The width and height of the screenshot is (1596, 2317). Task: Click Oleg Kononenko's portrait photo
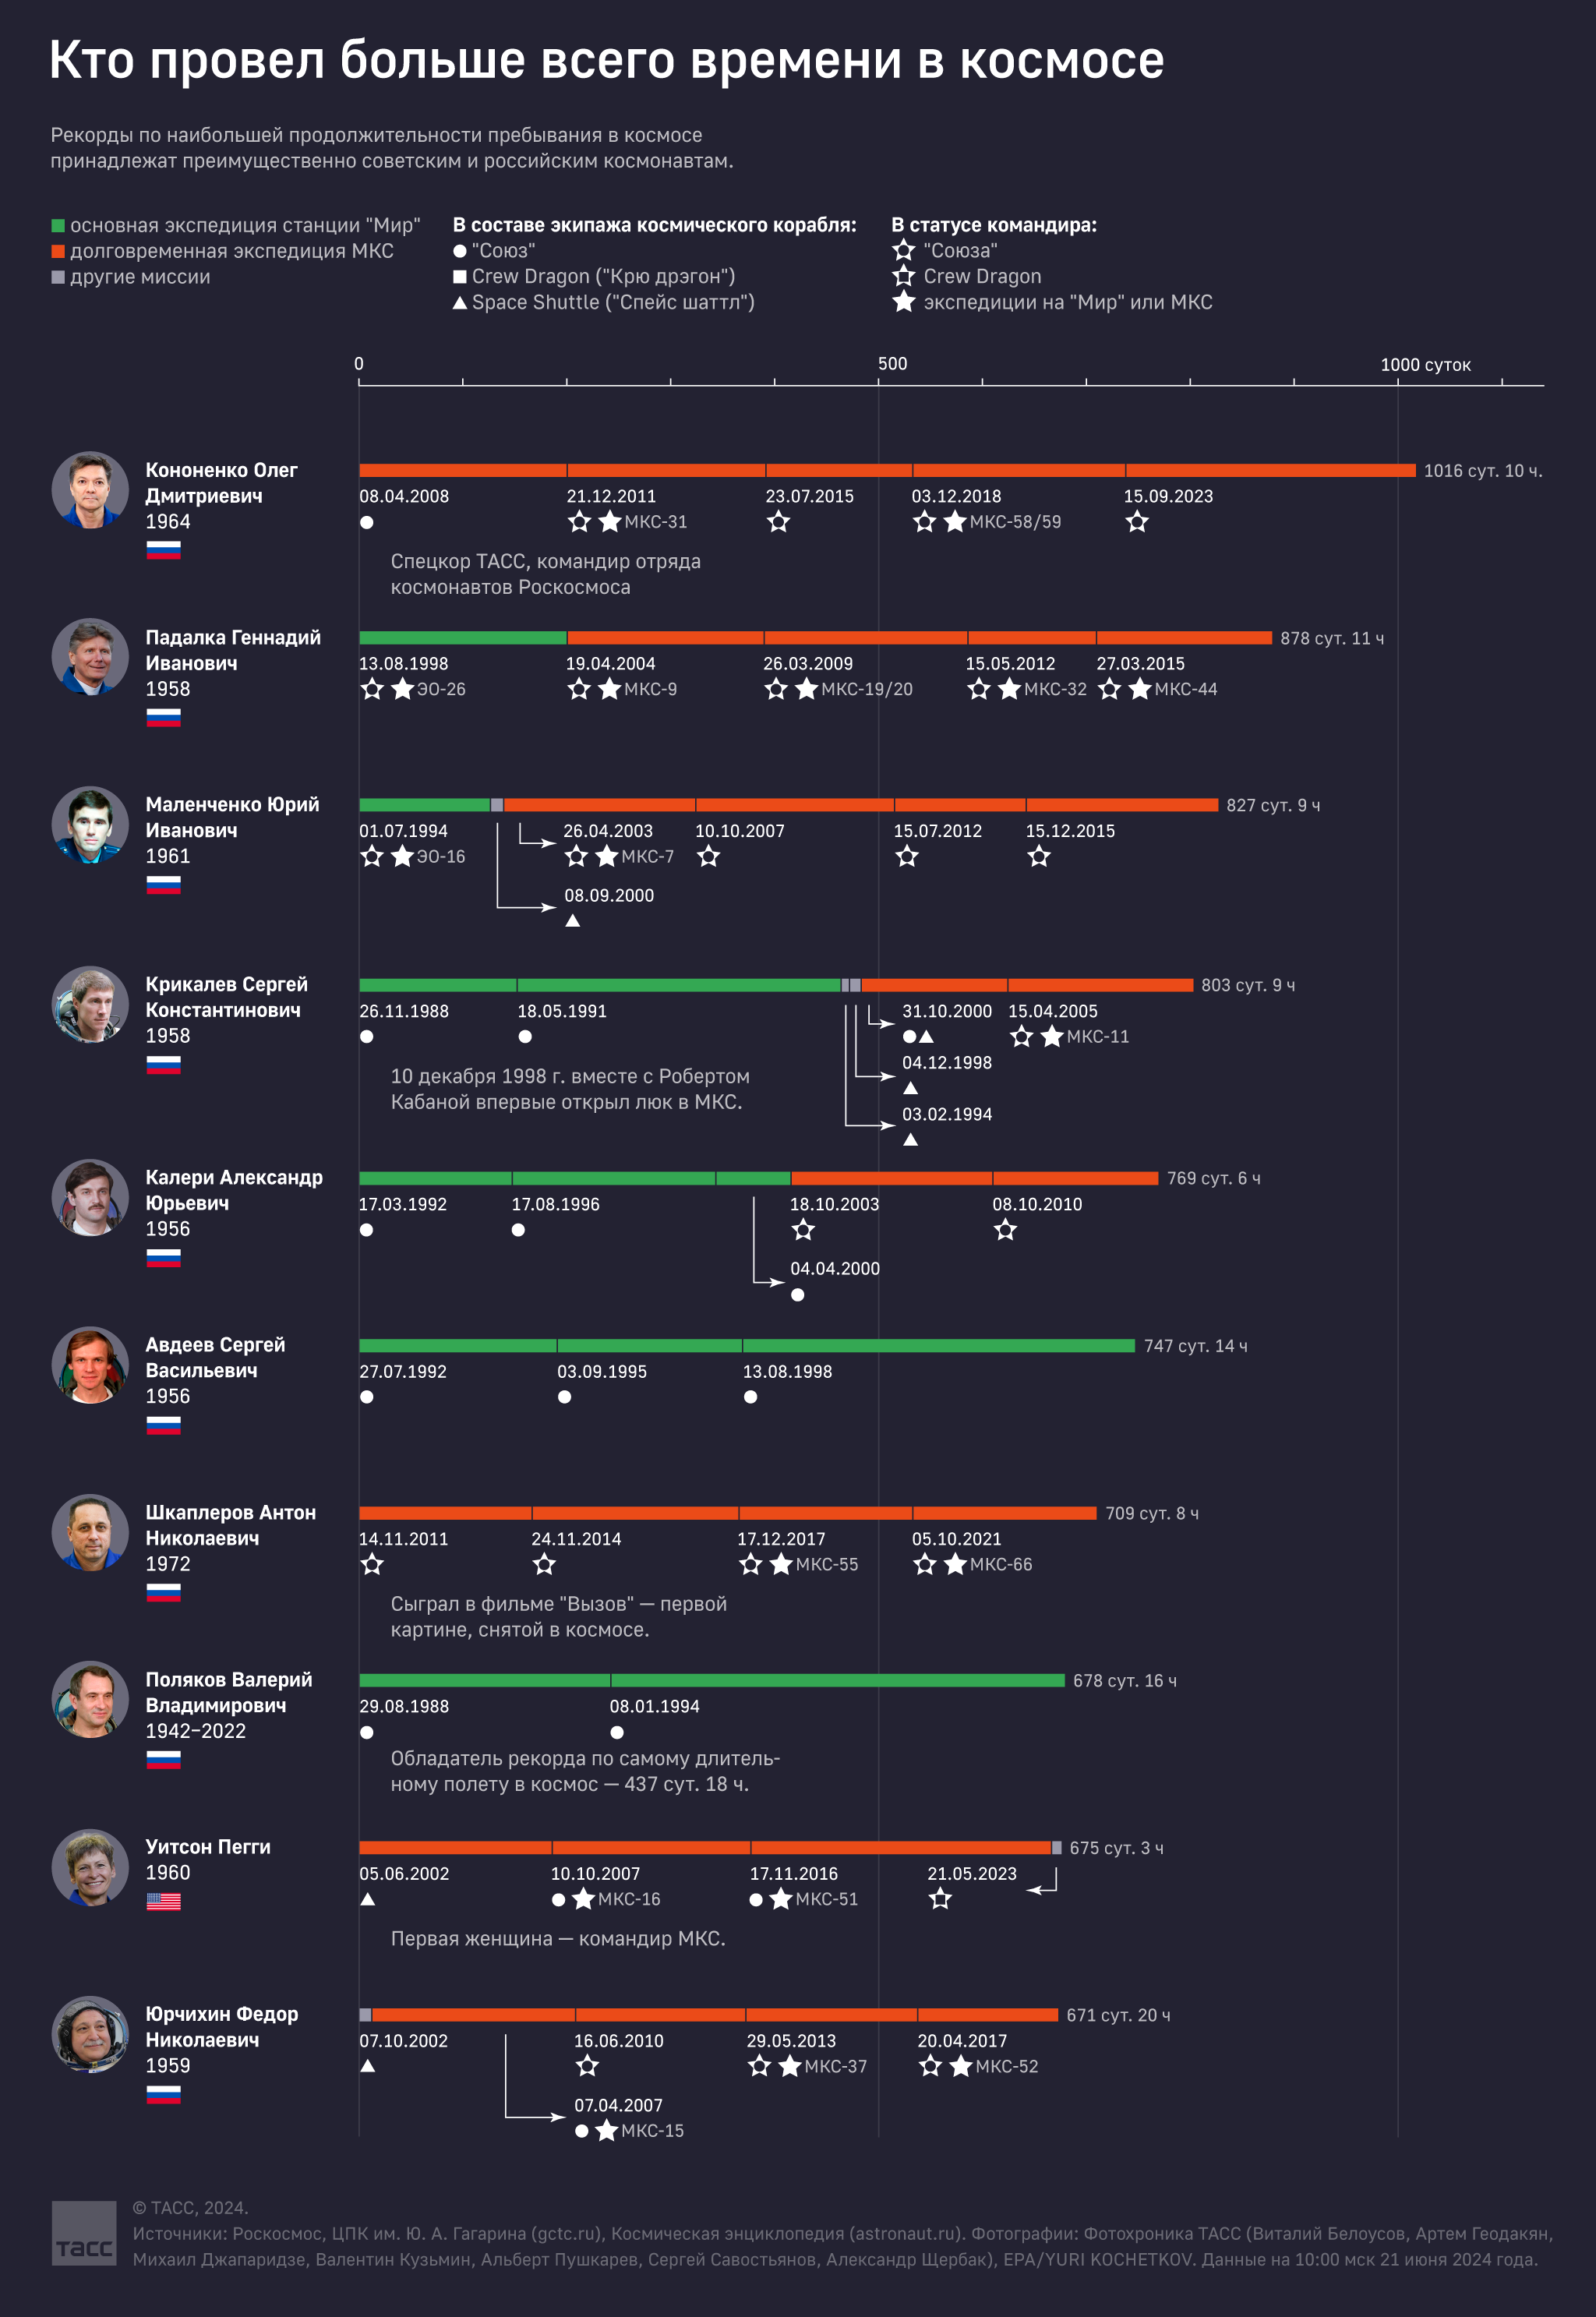click(x=90, y=490)
